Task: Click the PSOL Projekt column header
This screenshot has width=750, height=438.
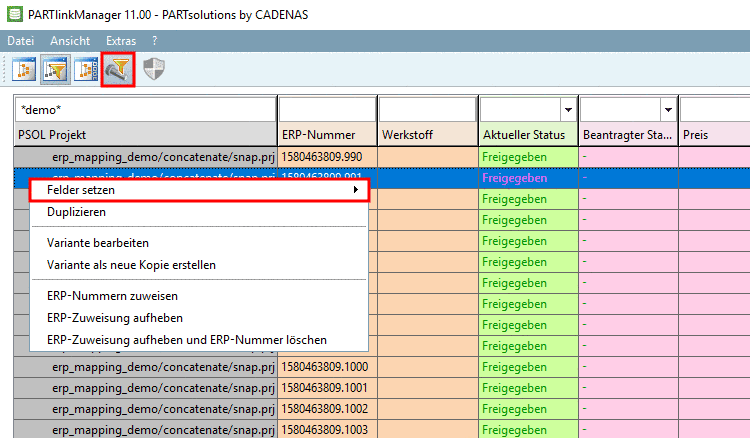Action: [145, 135]
